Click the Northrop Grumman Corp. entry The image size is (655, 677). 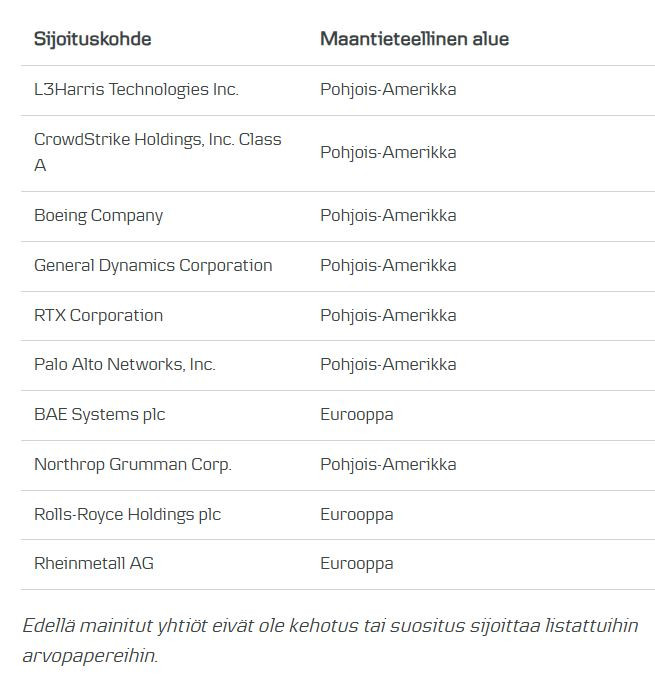[133, 464]
